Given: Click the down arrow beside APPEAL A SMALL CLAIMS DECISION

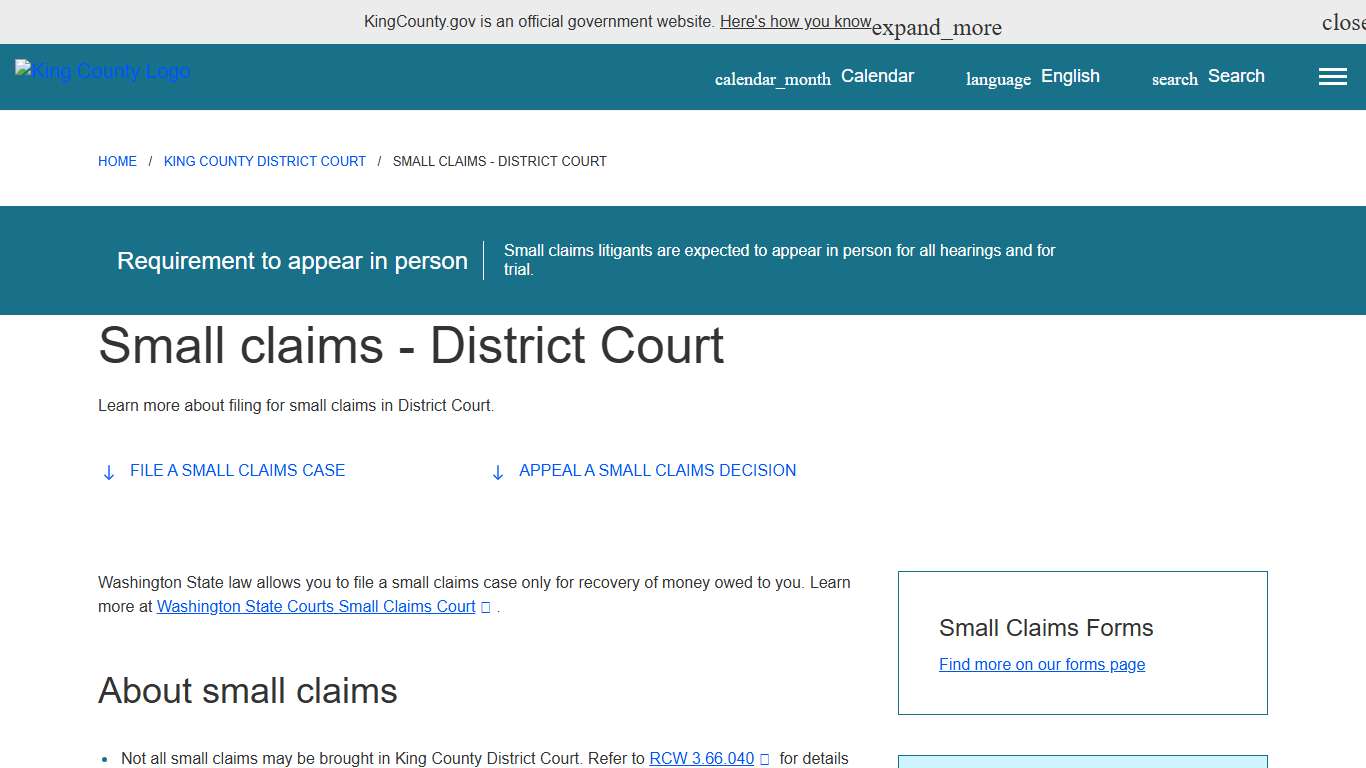Looking at the screenshot, I should coord(498,471).
